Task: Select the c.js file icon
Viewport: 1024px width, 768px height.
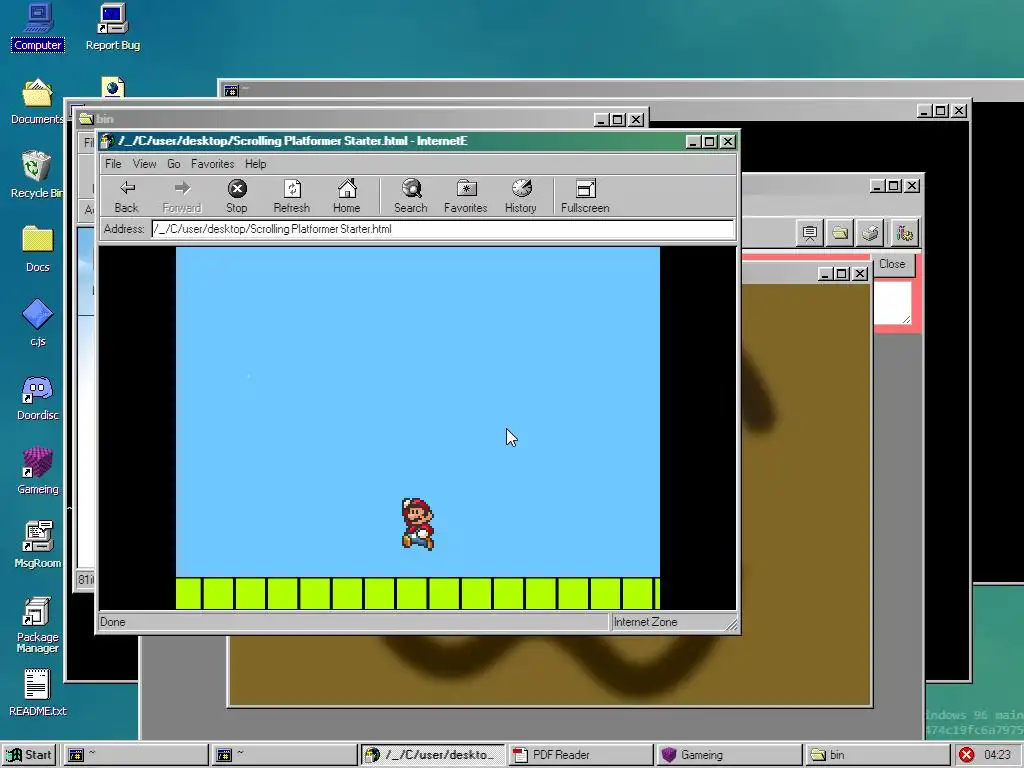Action: 37,323
